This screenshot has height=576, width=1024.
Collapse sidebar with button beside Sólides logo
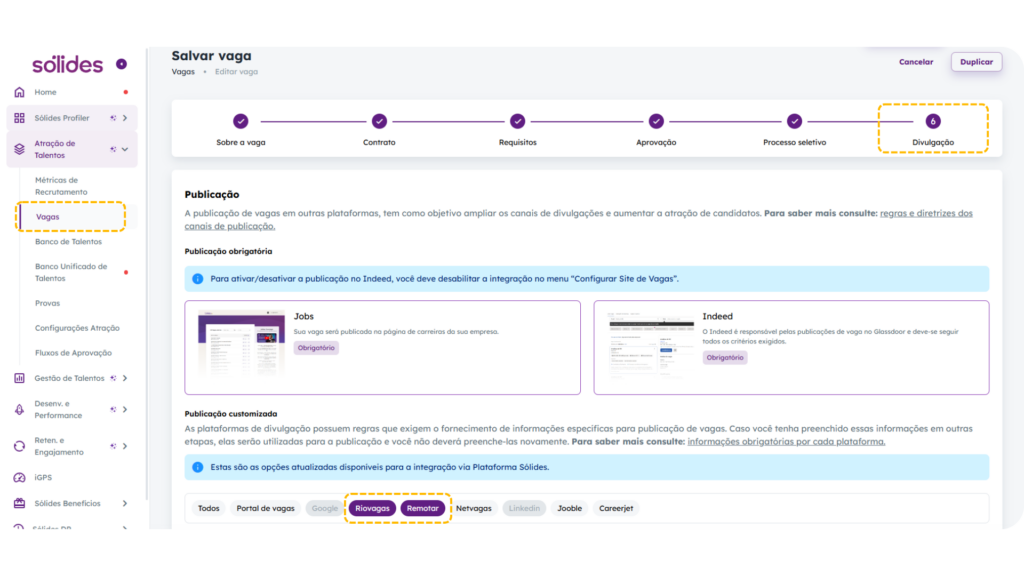point(121,64)
